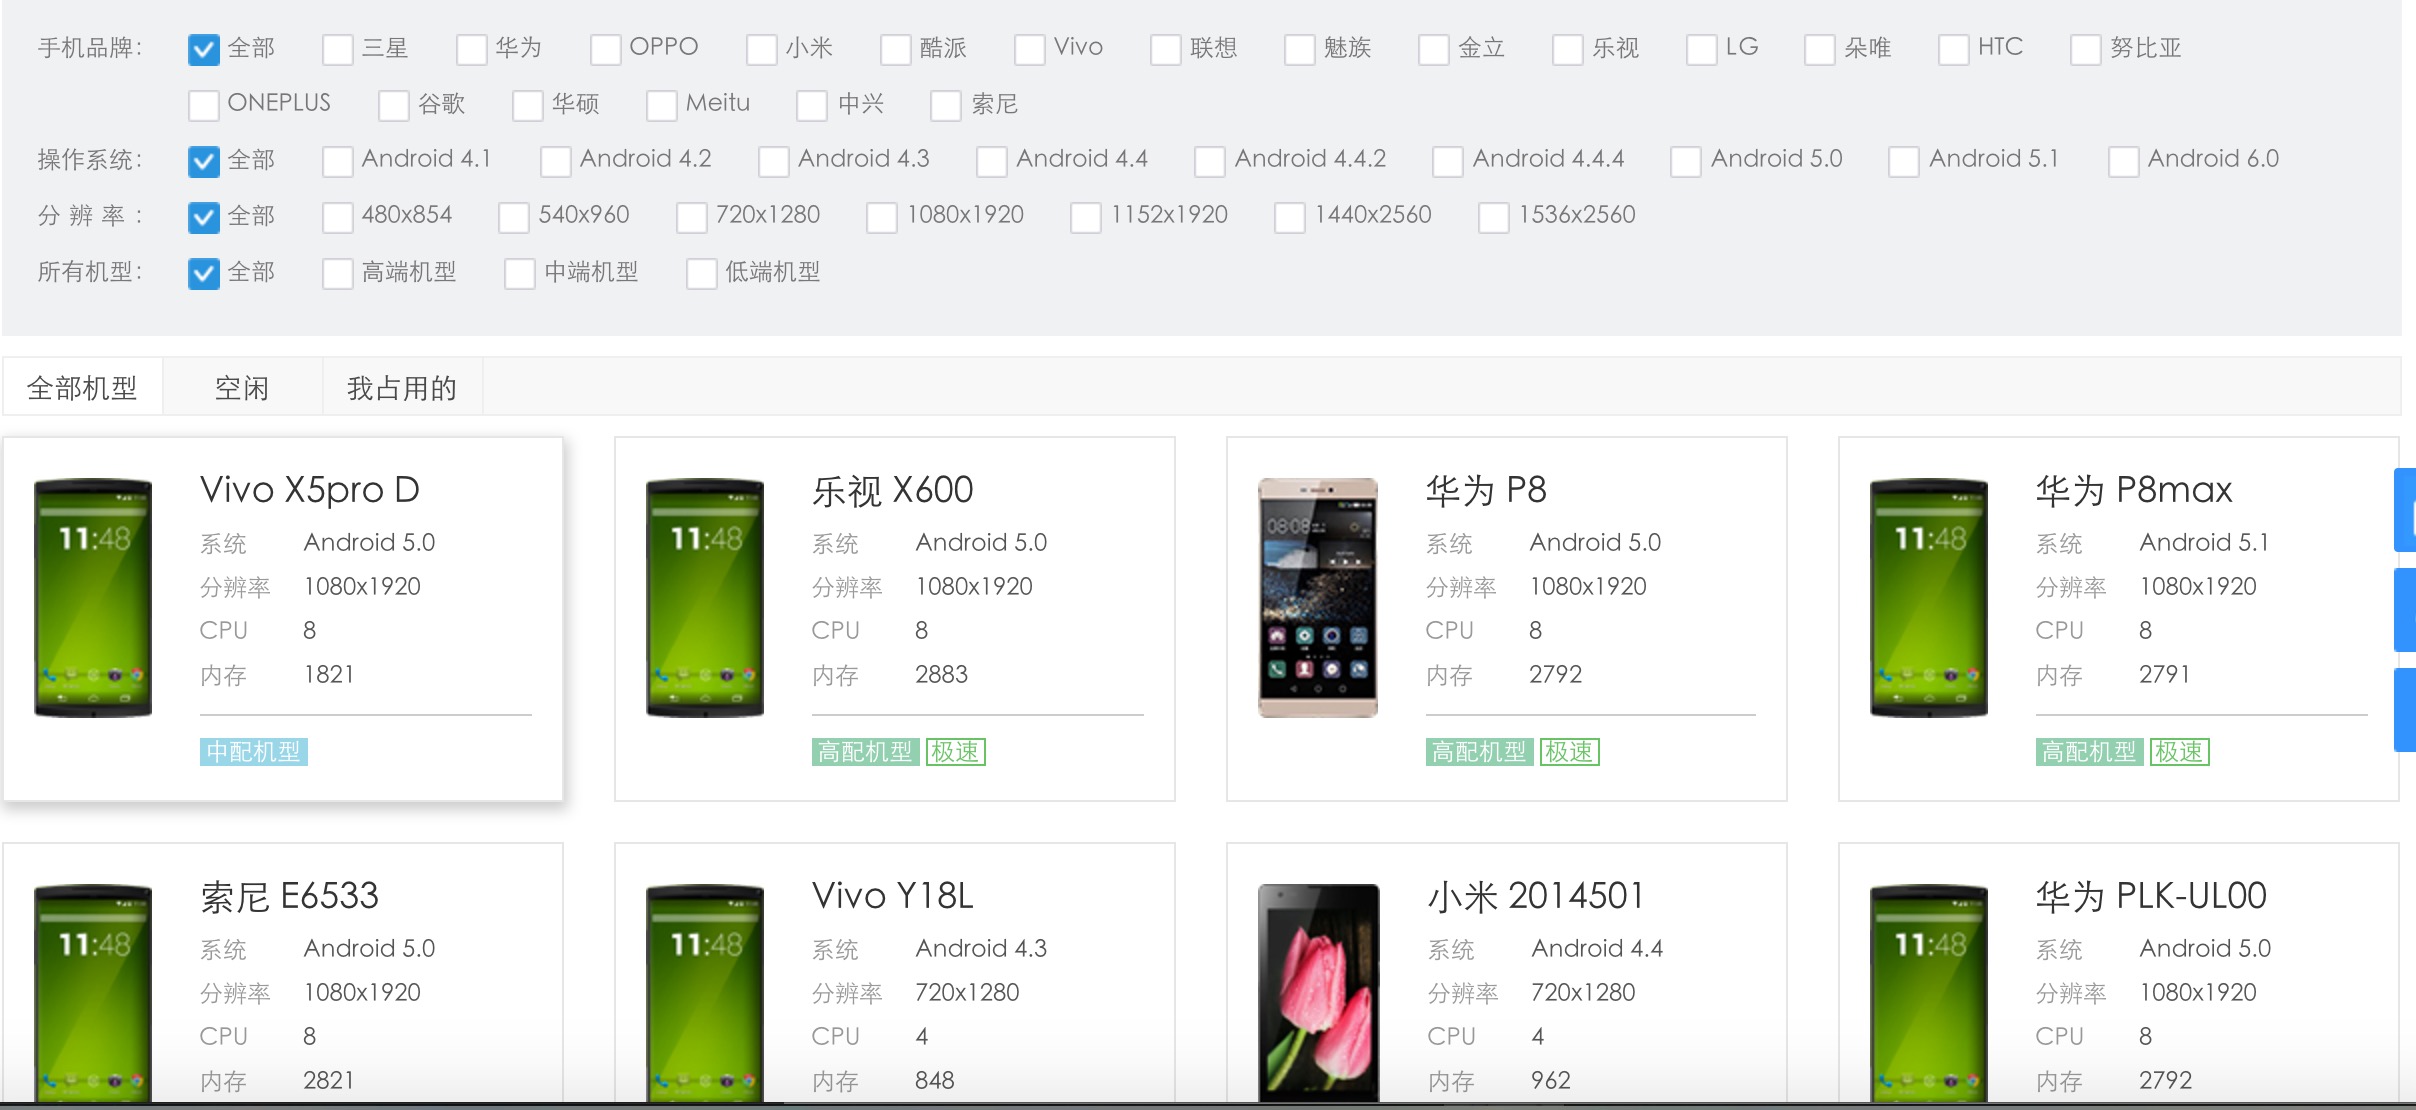Click the Vivo X5pro D phone image
The height and width of the screenshot is (1110, 2416).
93,597
